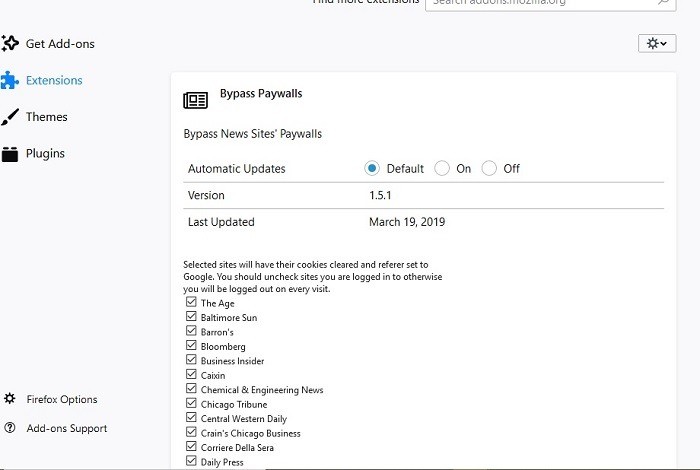Open Firefox Options link
The height and width of the screenshot is (470, 700).
point(62,399)
